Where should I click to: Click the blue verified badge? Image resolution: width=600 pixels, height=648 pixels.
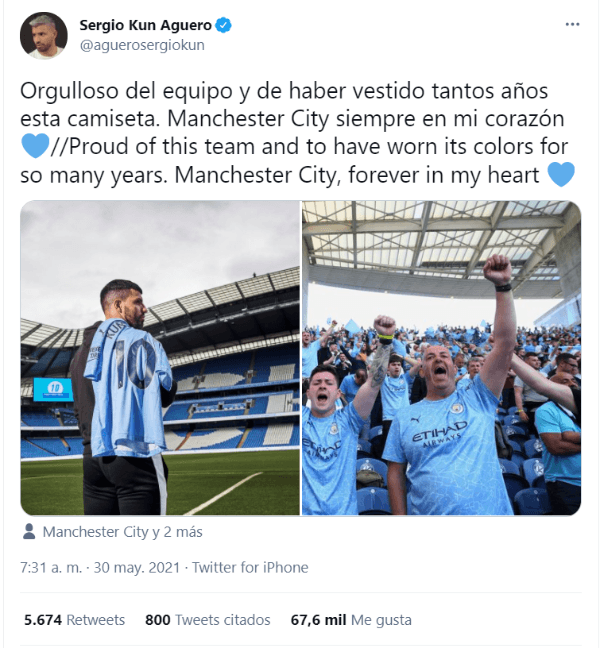pos(224,25)
